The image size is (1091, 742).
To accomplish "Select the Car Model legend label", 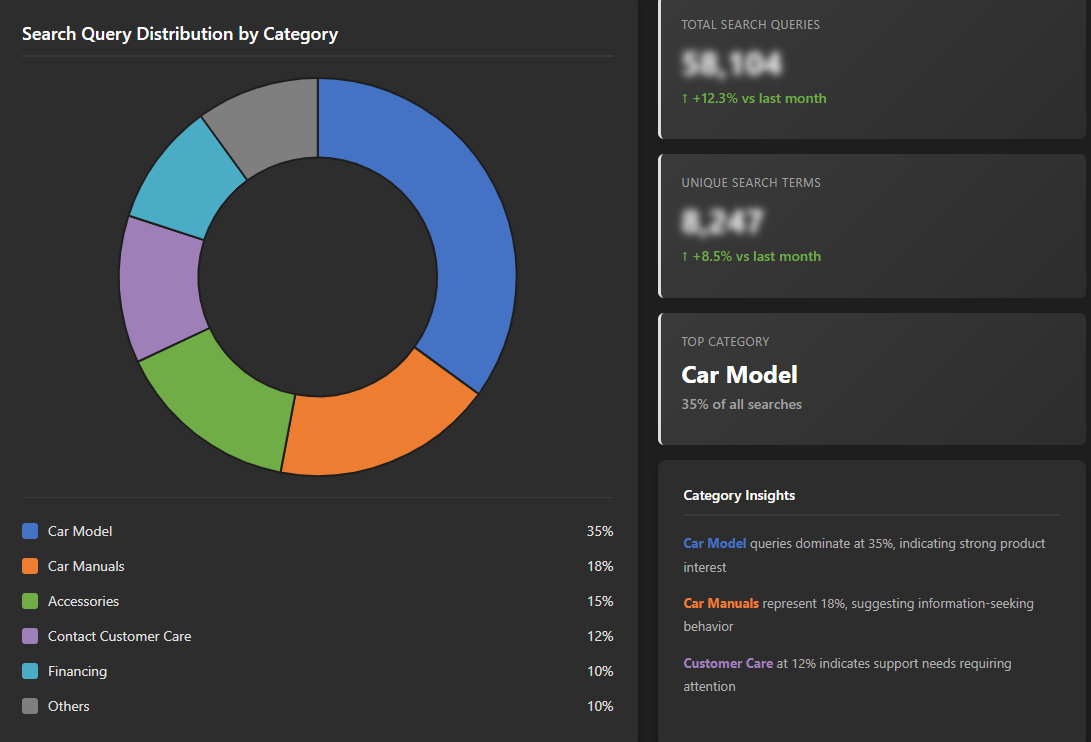I will point(80,531).
